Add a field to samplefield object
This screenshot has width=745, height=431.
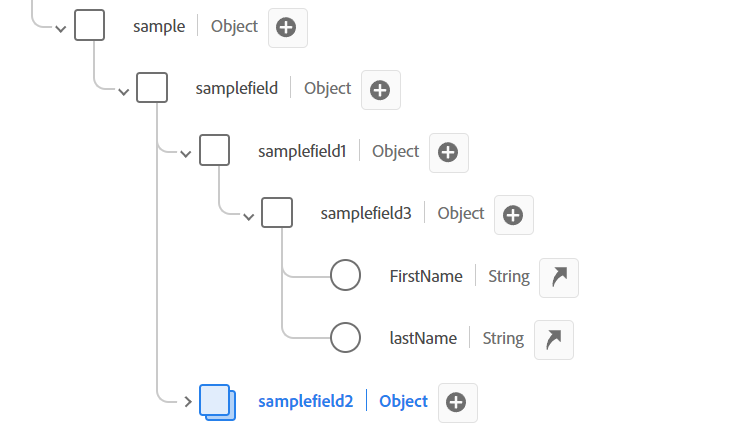(x=381, y=90)
